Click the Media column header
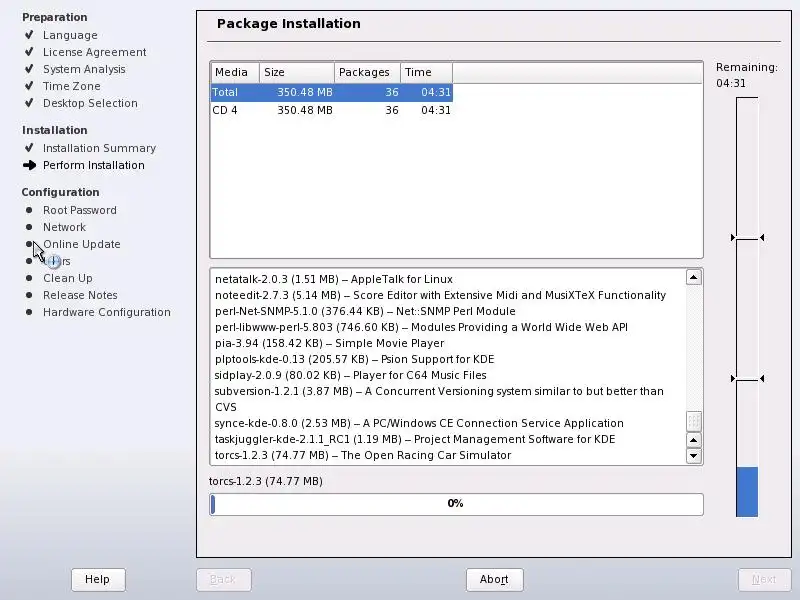This screenshot has height=600, width=800. tap(235, 72)
